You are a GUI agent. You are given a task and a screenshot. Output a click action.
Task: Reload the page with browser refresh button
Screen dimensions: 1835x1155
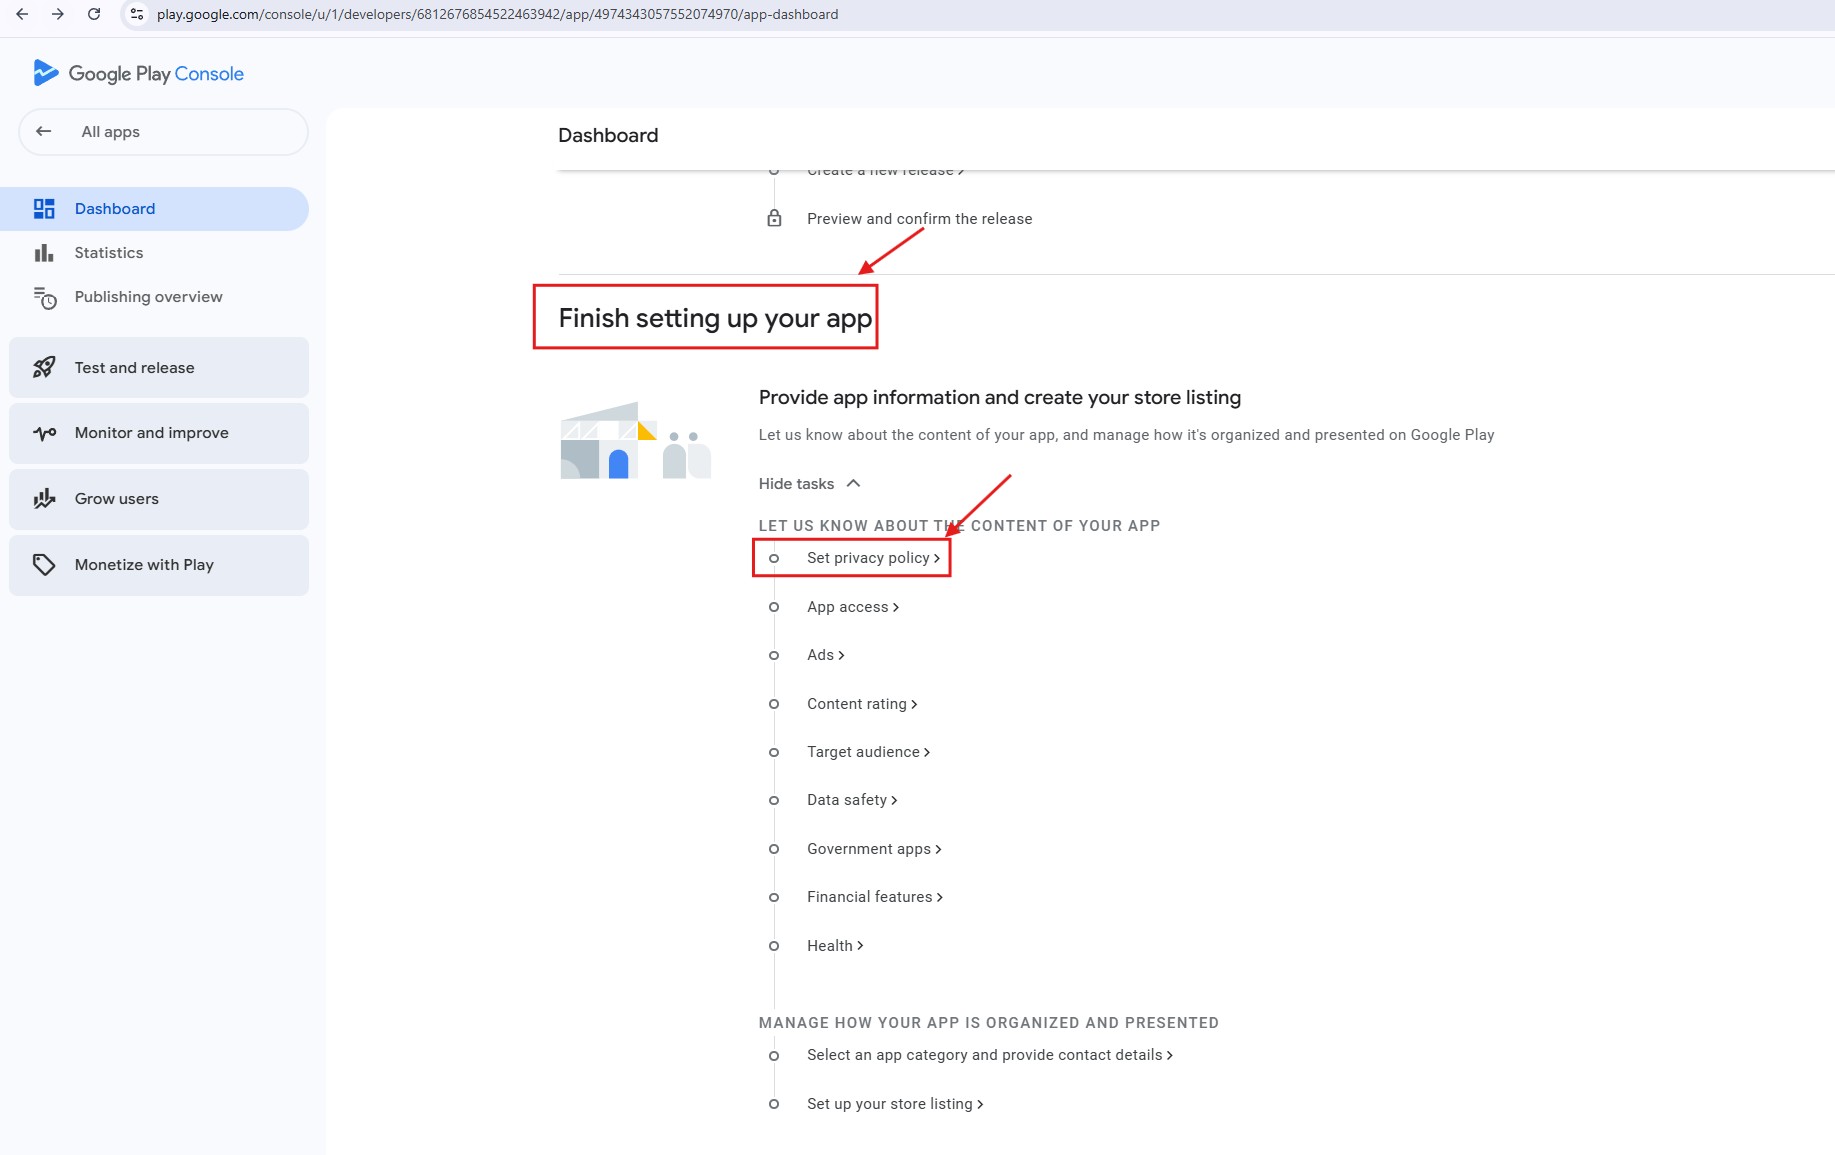point(94,14)
